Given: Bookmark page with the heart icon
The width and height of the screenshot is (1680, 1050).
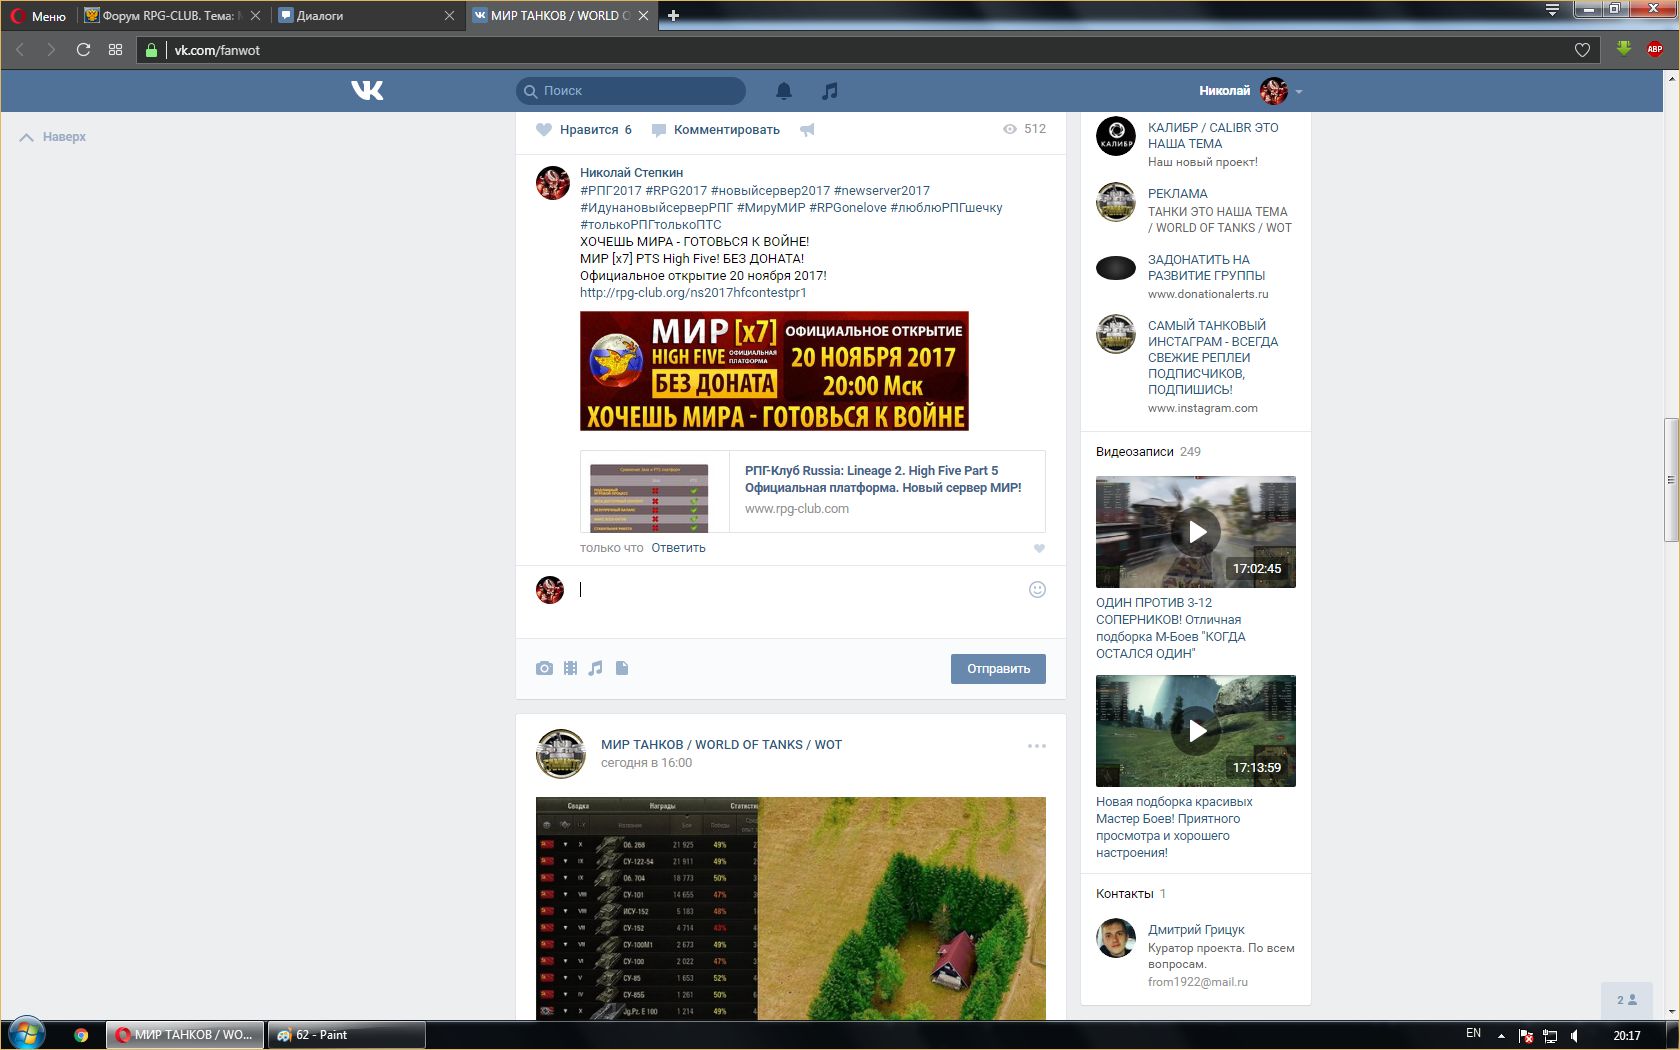Looking at the screenshot, I should pos(1582,50).
